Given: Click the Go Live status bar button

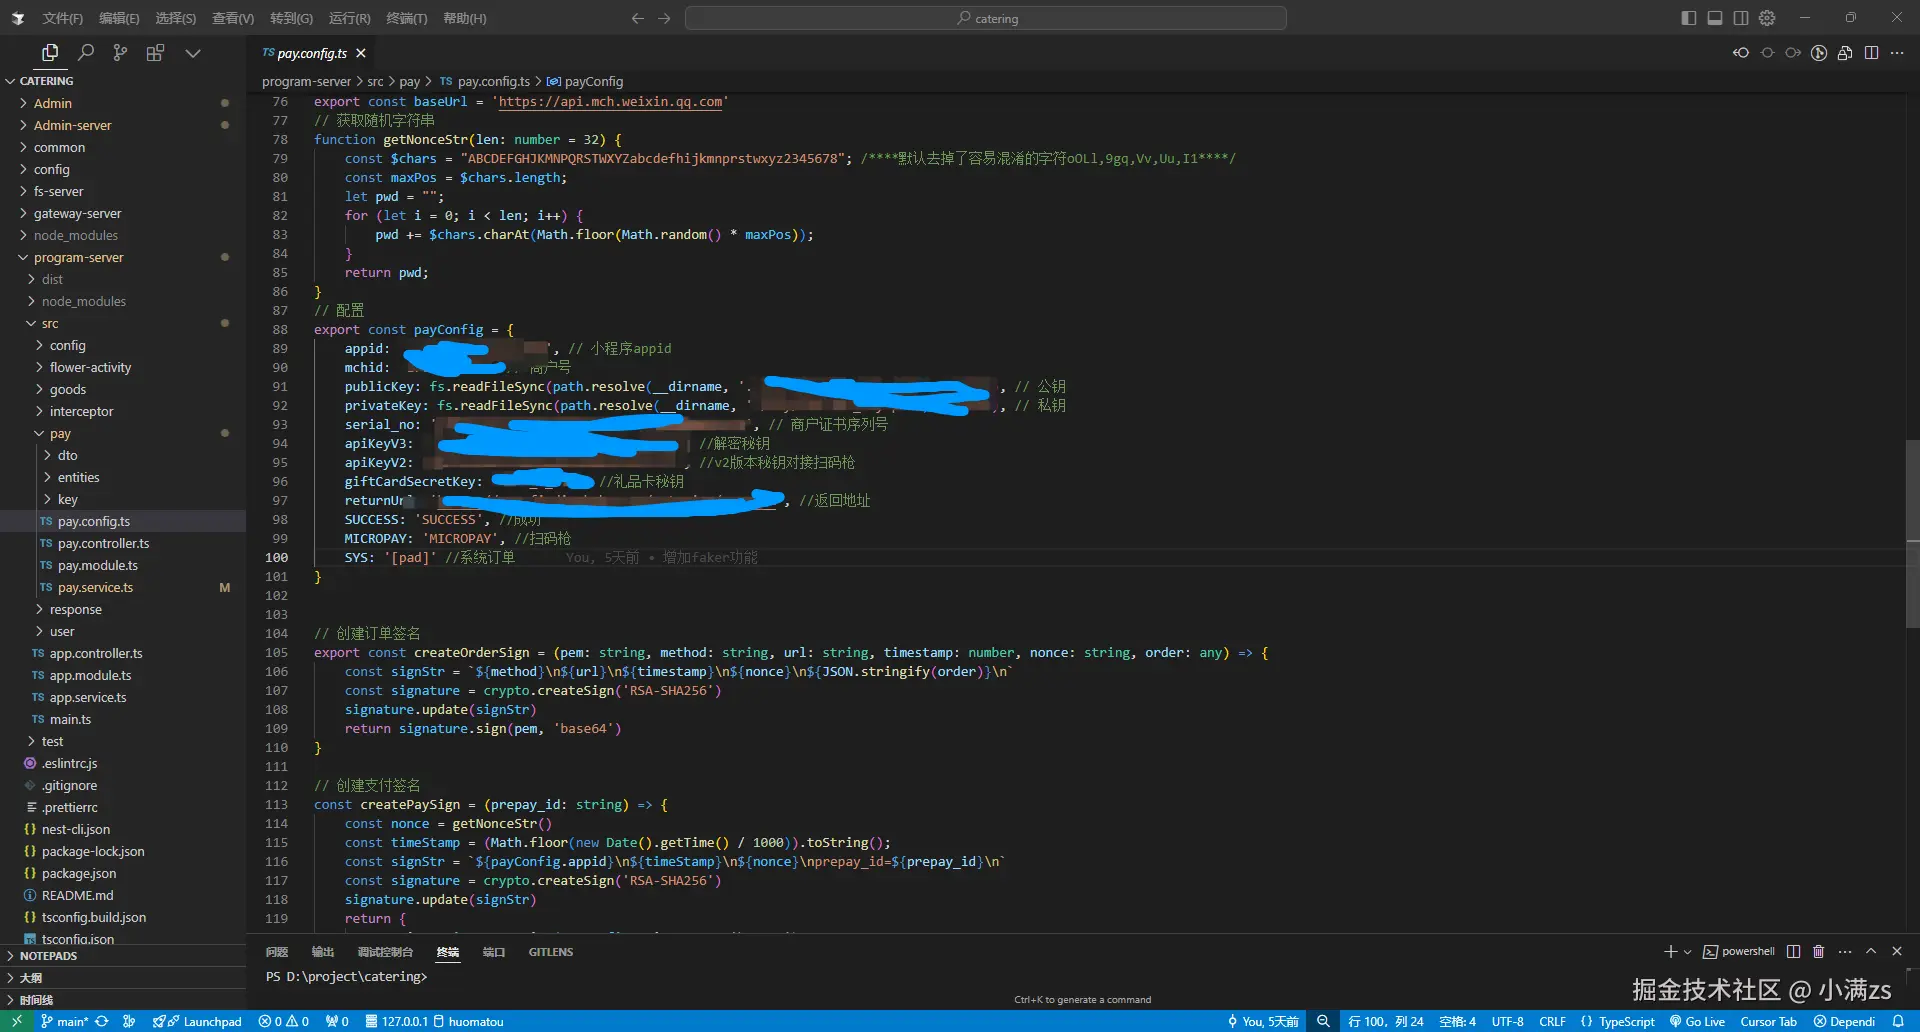Looking at the screenshot, I should pyautogui.click(x=1697, y=1021).
